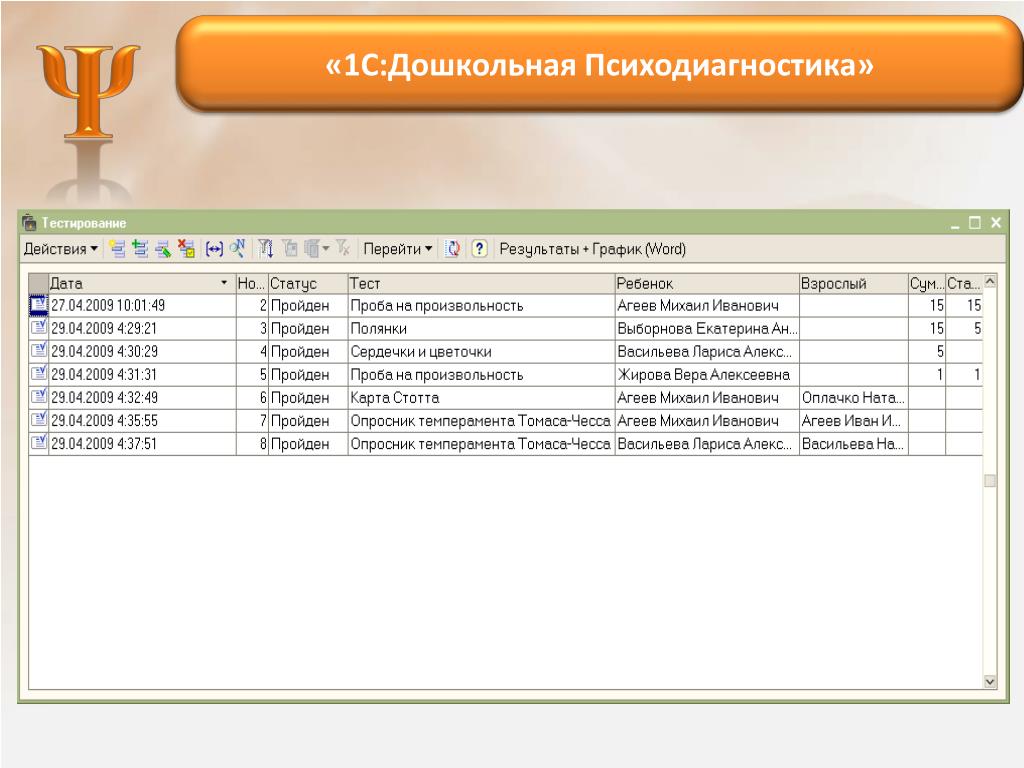Open the Filter history dropdown arrow
Viewport: 1024px width, 768px height.
coord(326,249)
